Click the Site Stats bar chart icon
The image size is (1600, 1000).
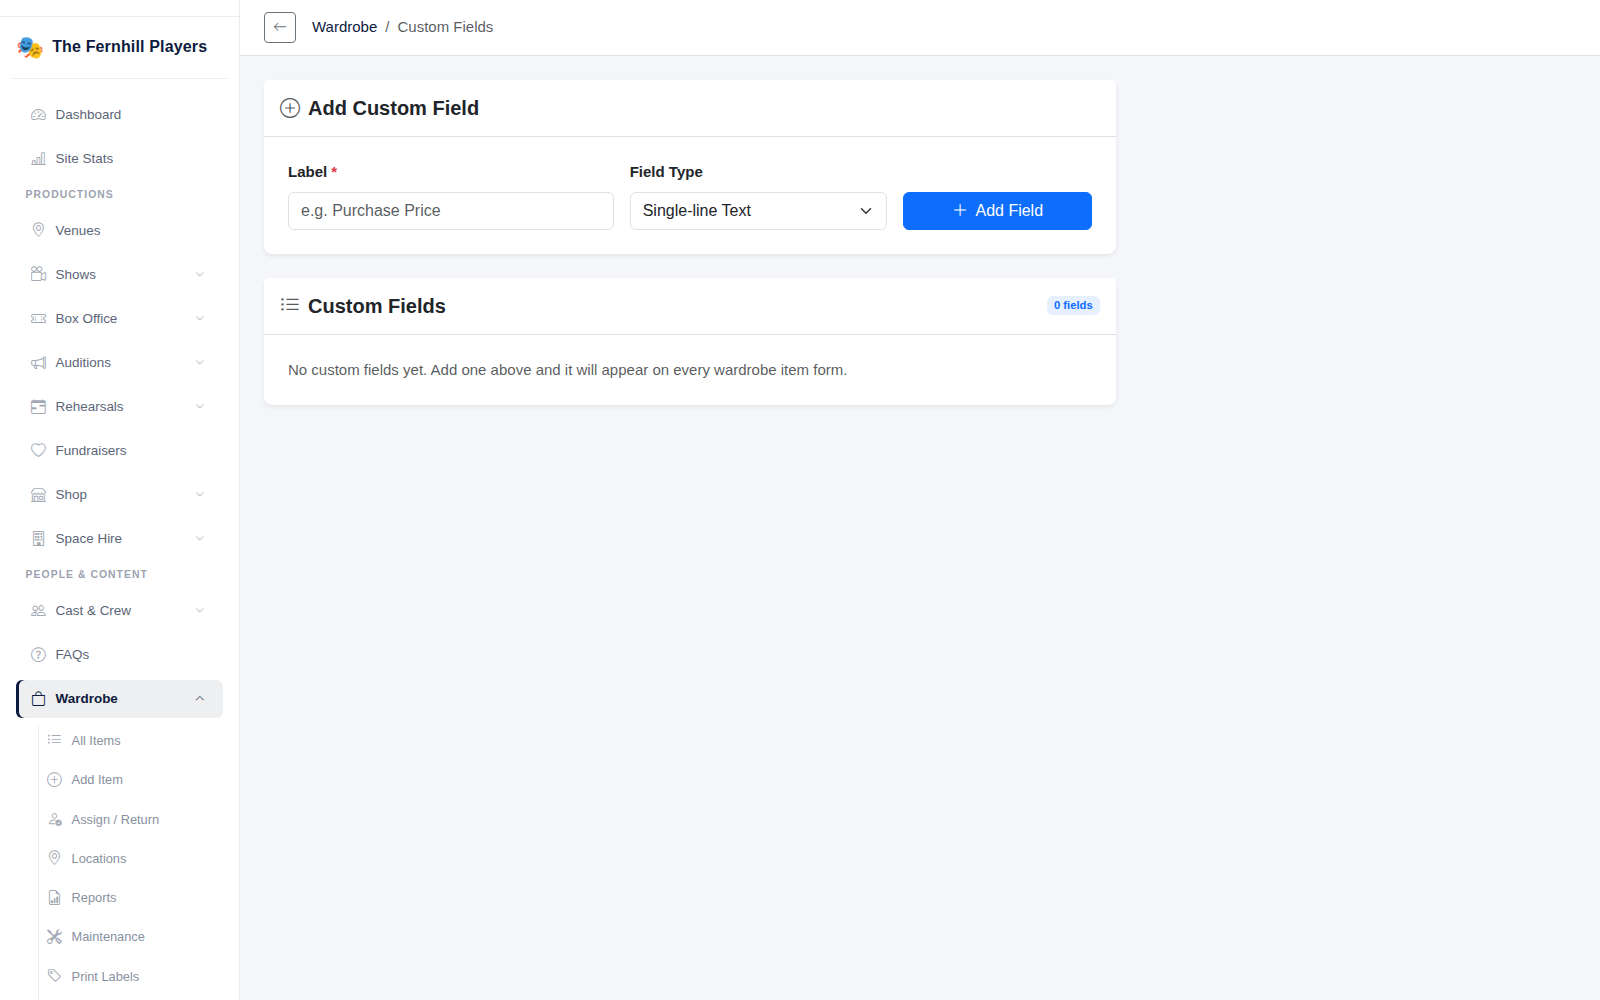tap(38, 159)
